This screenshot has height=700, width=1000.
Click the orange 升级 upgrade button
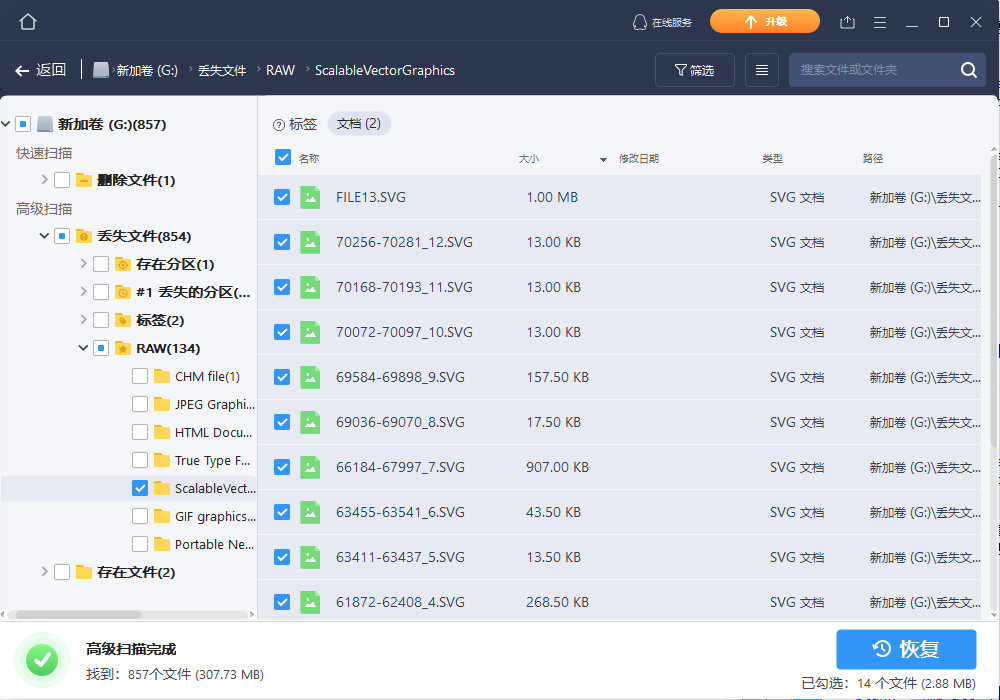click(x=764, y=22)
